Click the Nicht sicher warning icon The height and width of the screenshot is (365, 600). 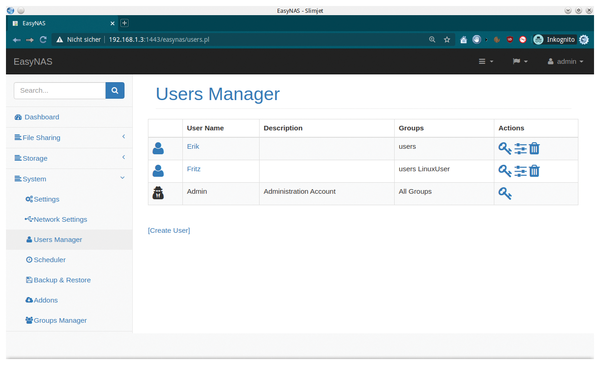click(x=59, y=39)
